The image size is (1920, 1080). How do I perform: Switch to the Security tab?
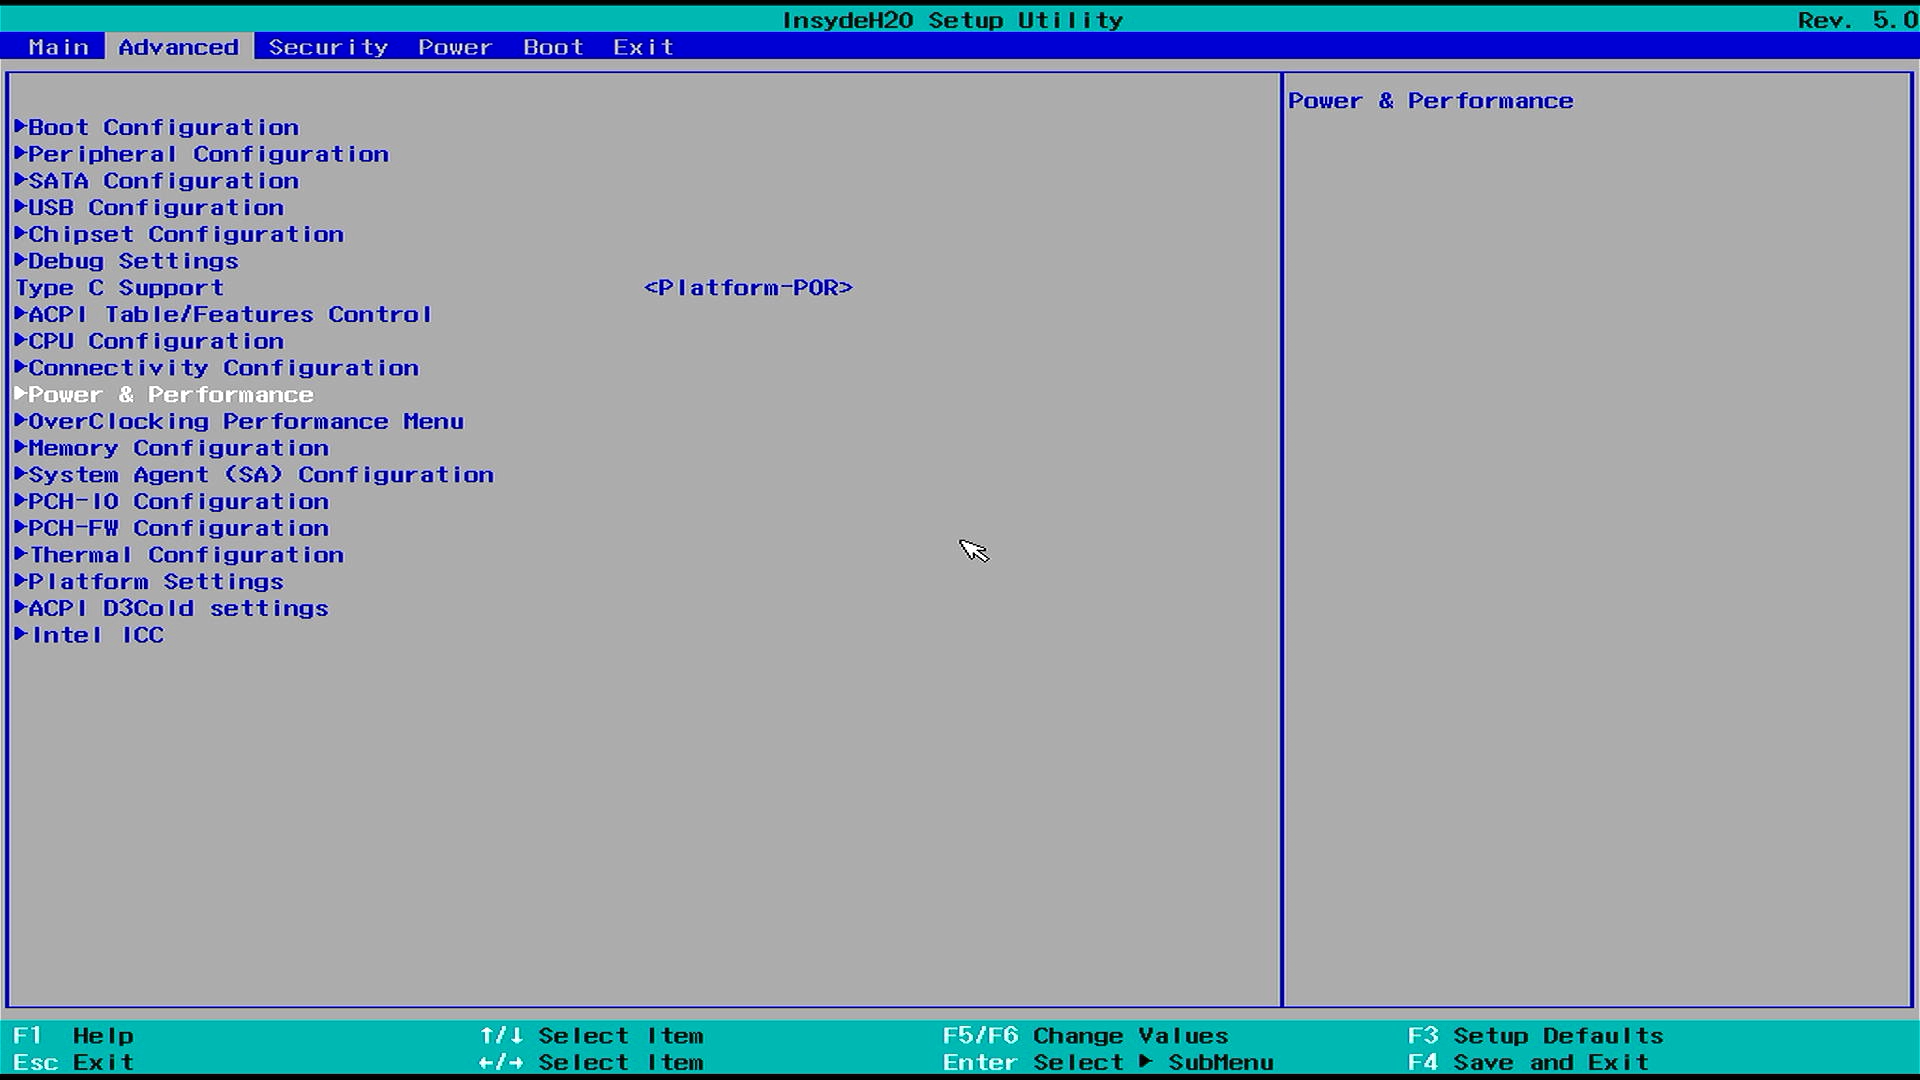328,47
